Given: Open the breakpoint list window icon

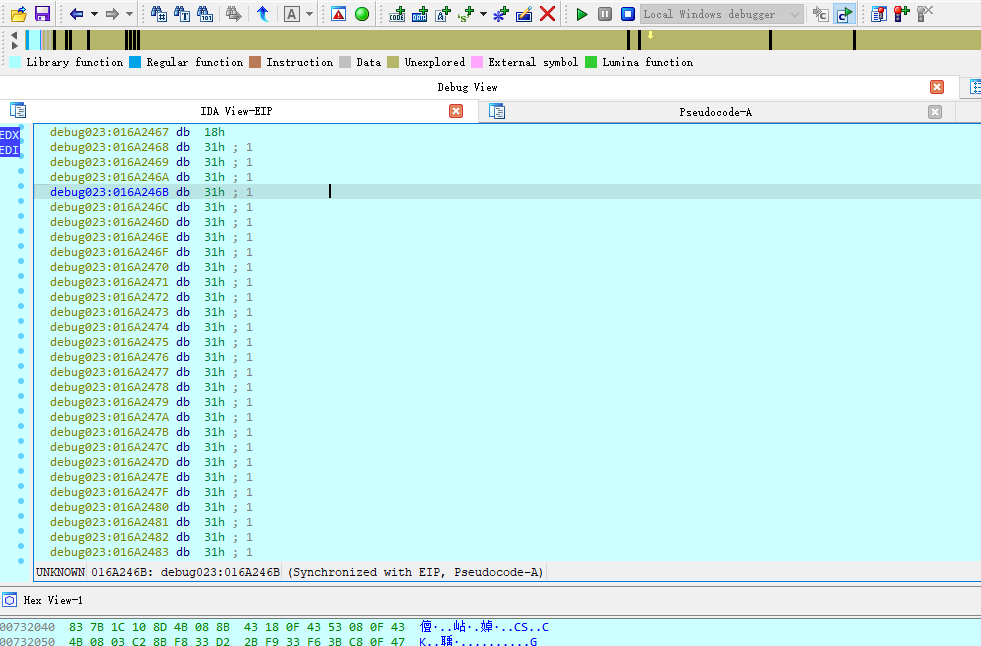Looking at the screenshot, I should coord(878,14).
